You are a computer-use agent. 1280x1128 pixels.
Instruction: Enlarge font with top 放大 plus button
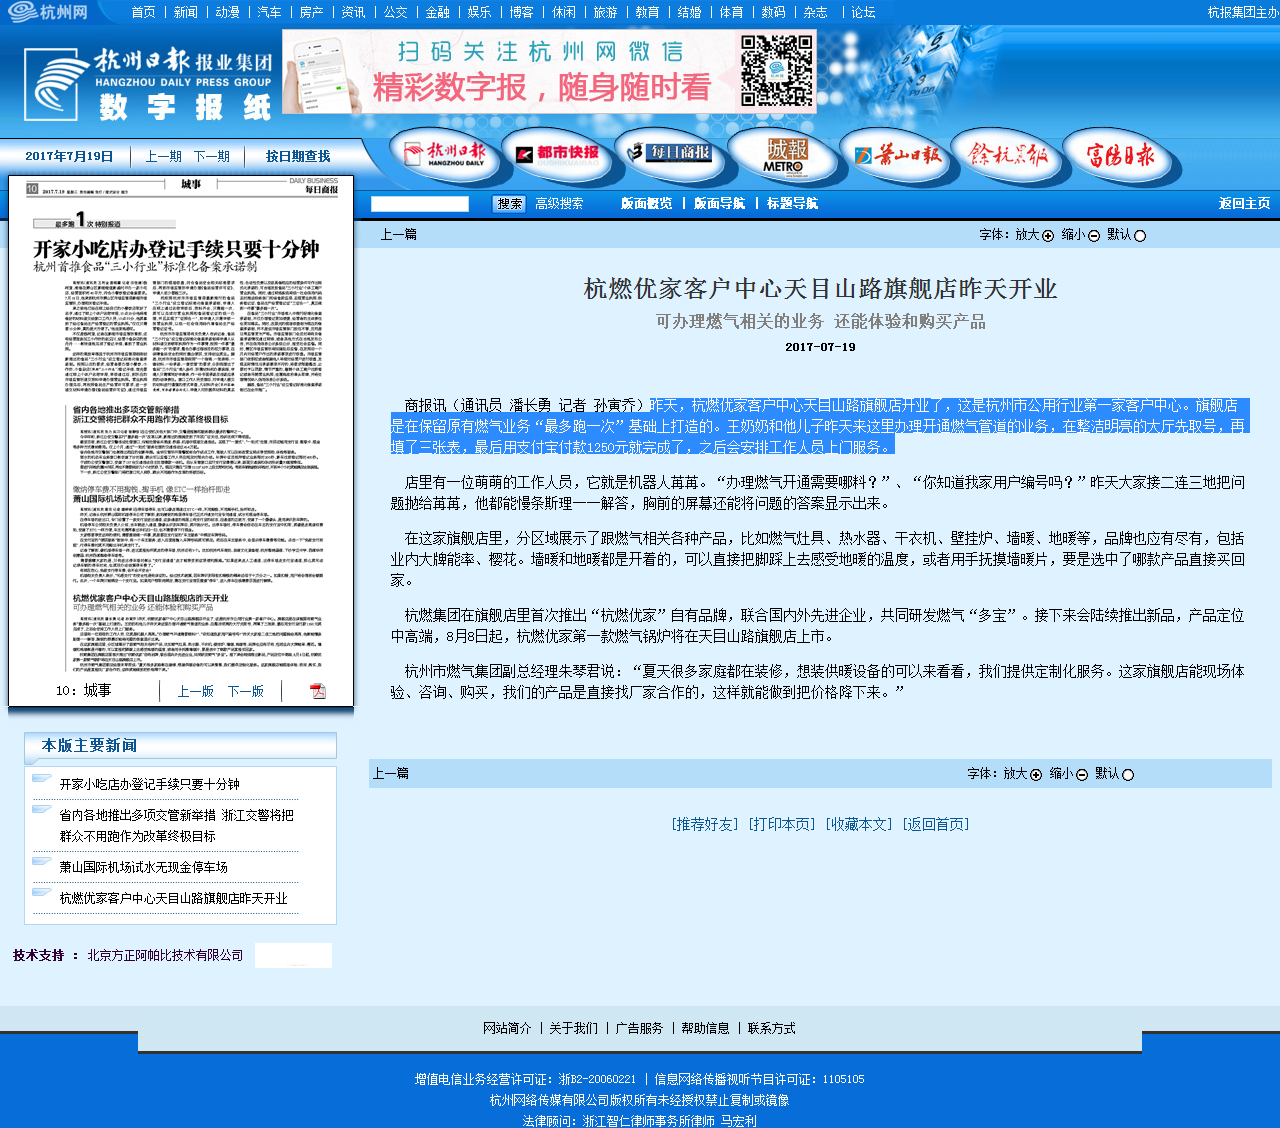coord(1047,236)
